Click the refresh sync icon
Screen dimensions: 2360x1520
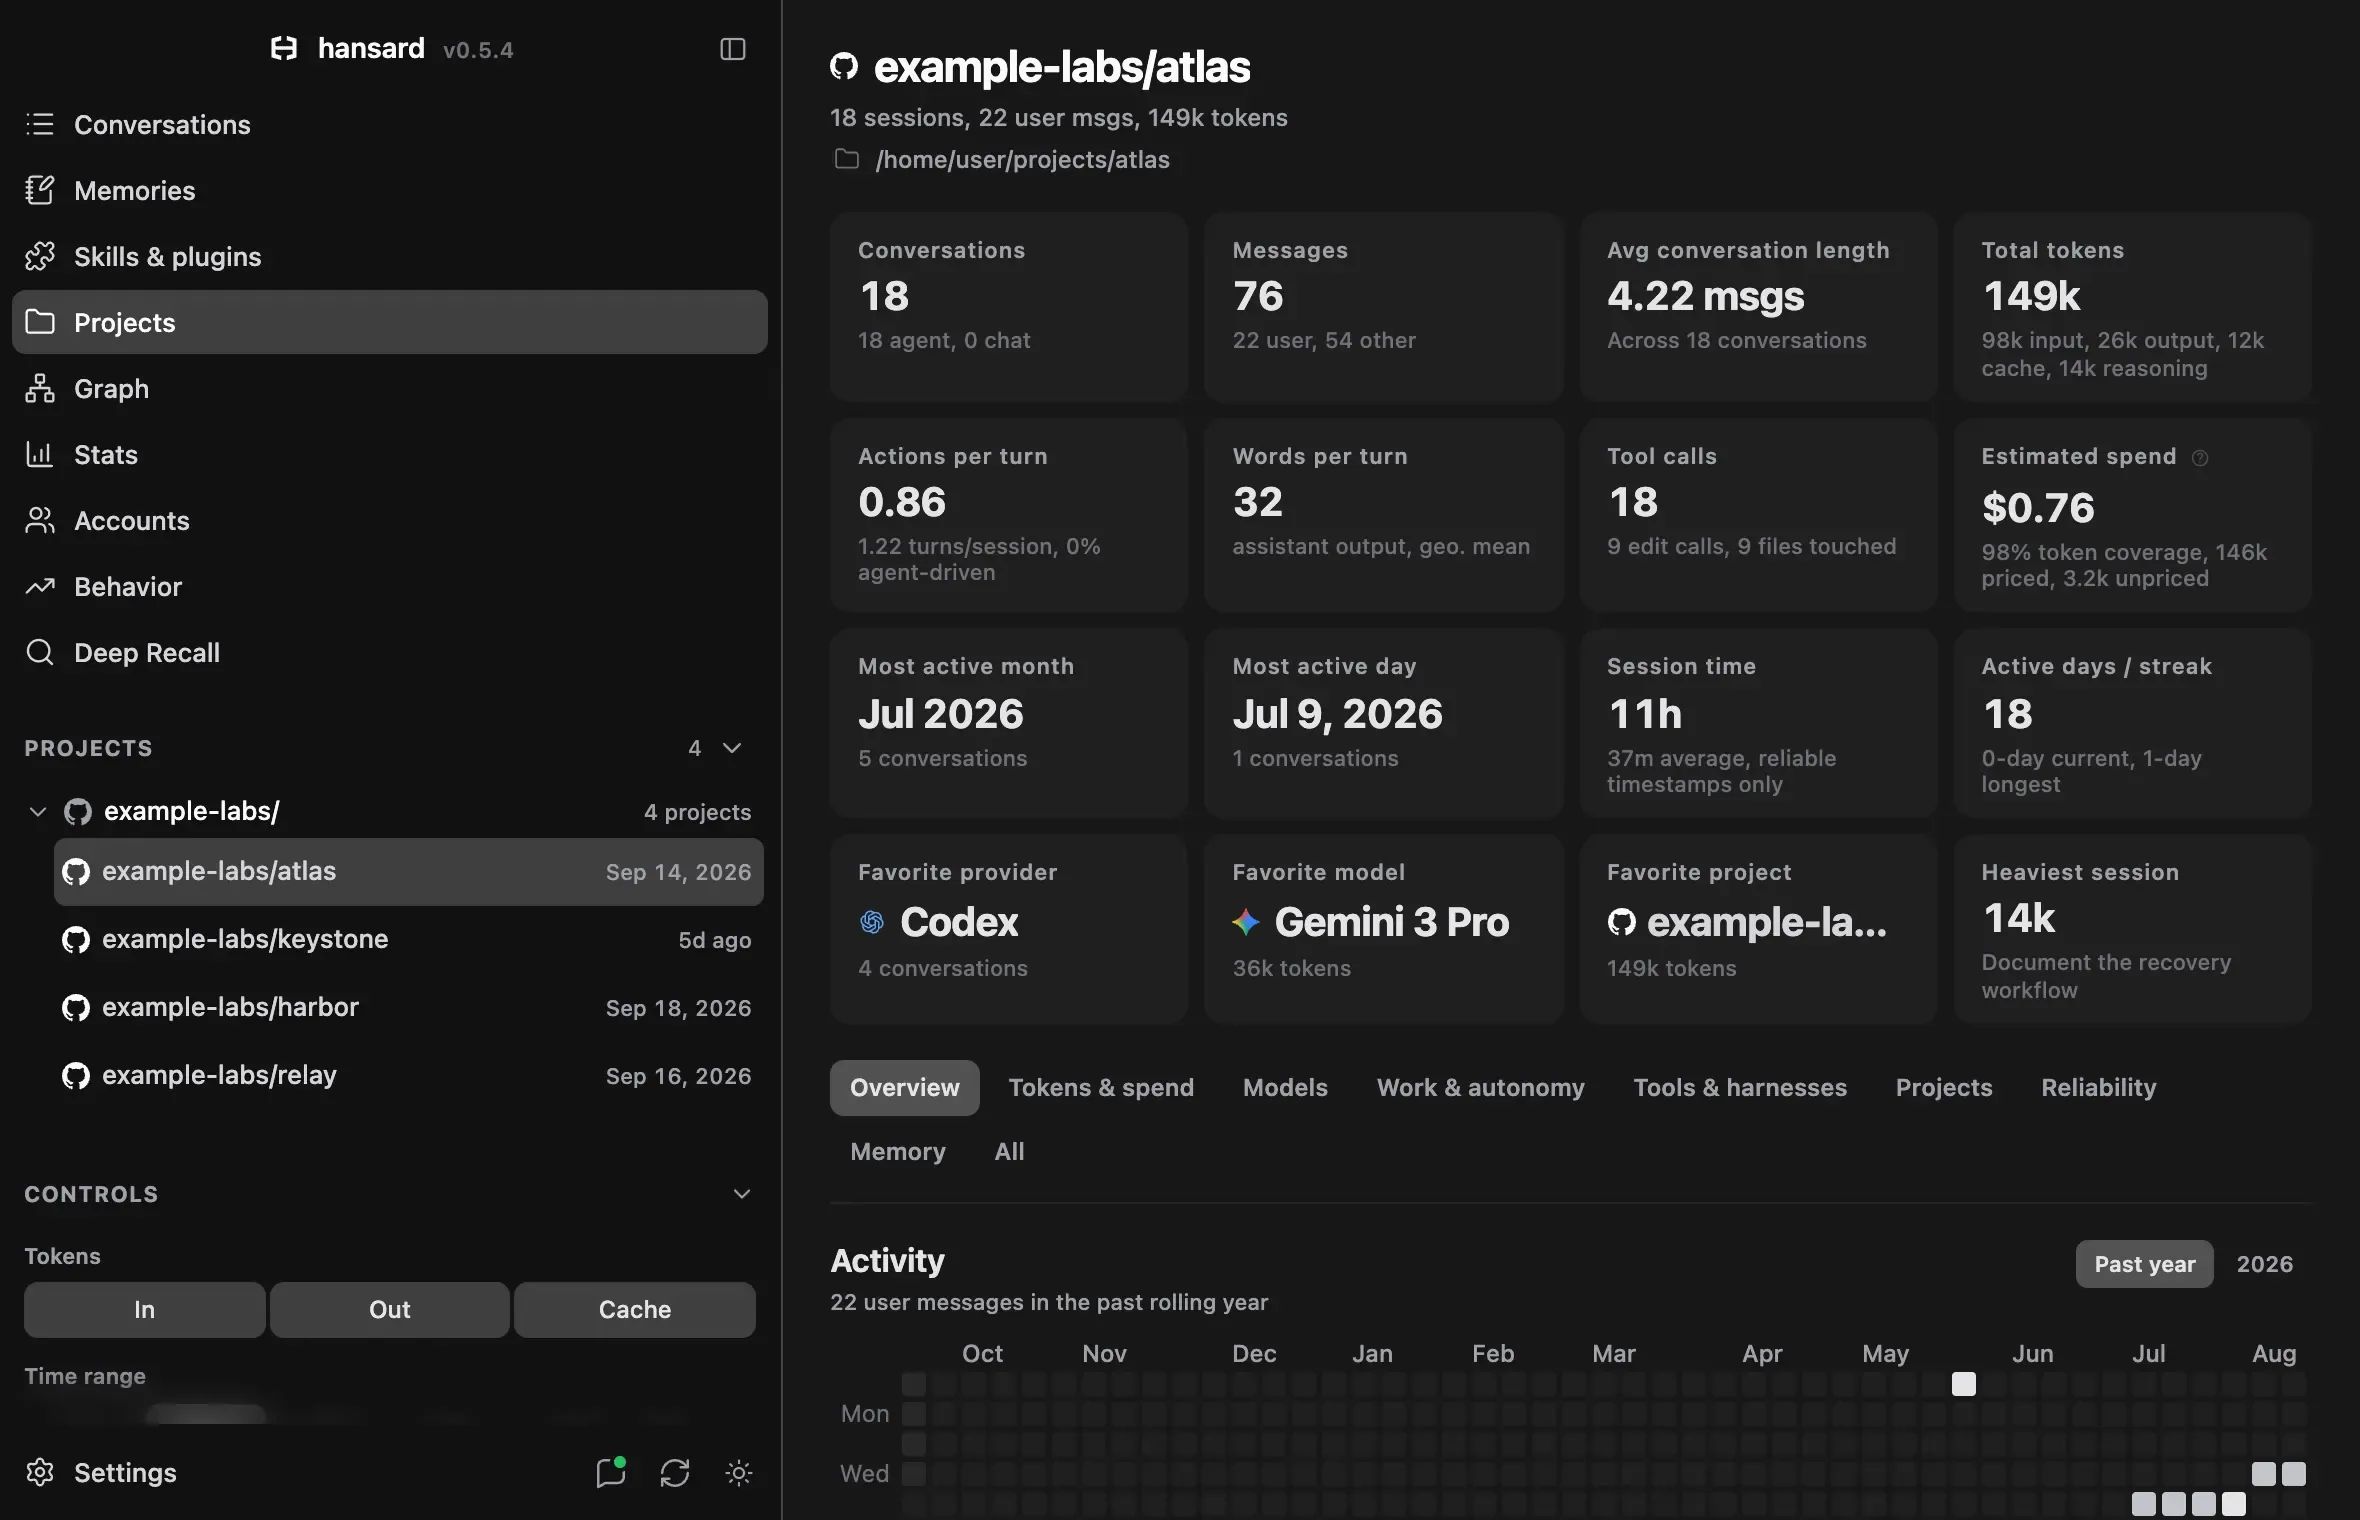[x=675, y=1472]
